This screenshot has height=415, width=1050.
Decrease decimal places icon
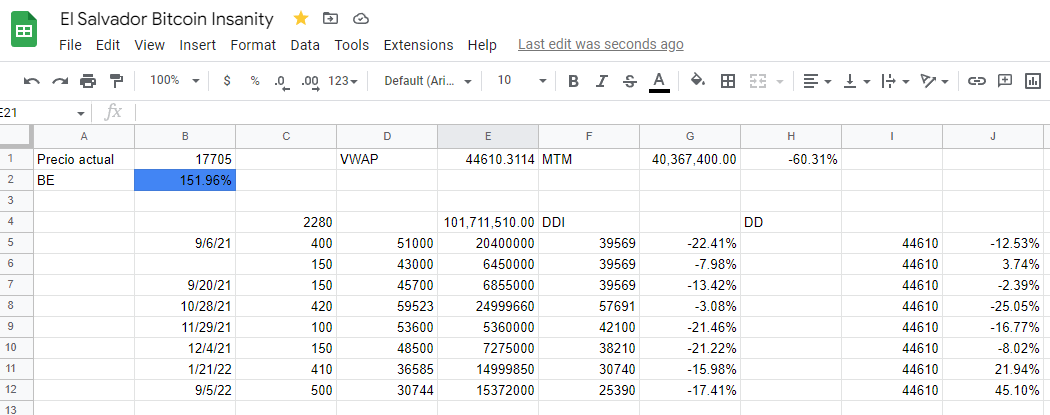click(x=282, y=82)
